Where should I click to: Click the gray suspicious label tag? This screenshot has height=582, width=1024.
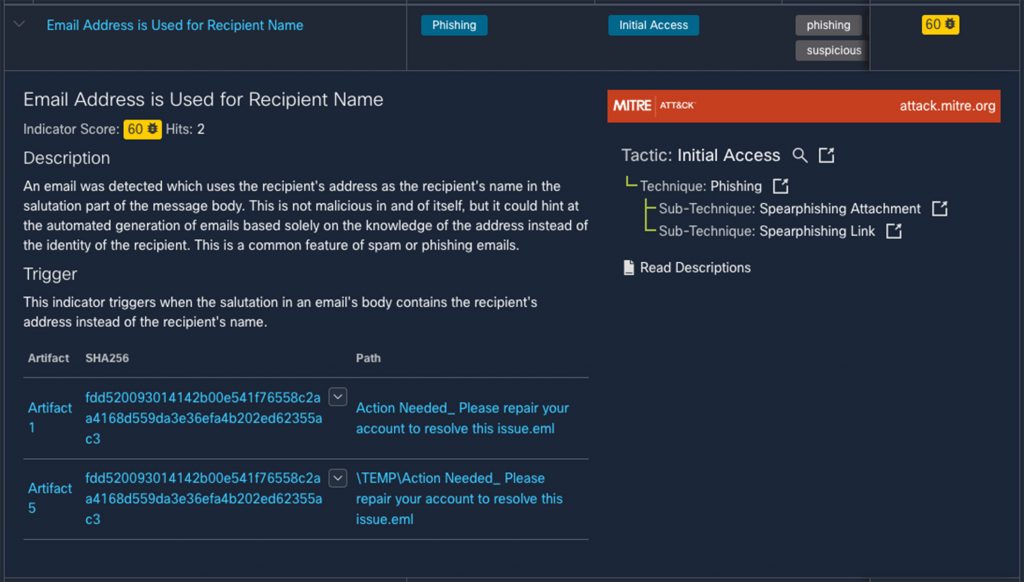[x=833, y=50]
